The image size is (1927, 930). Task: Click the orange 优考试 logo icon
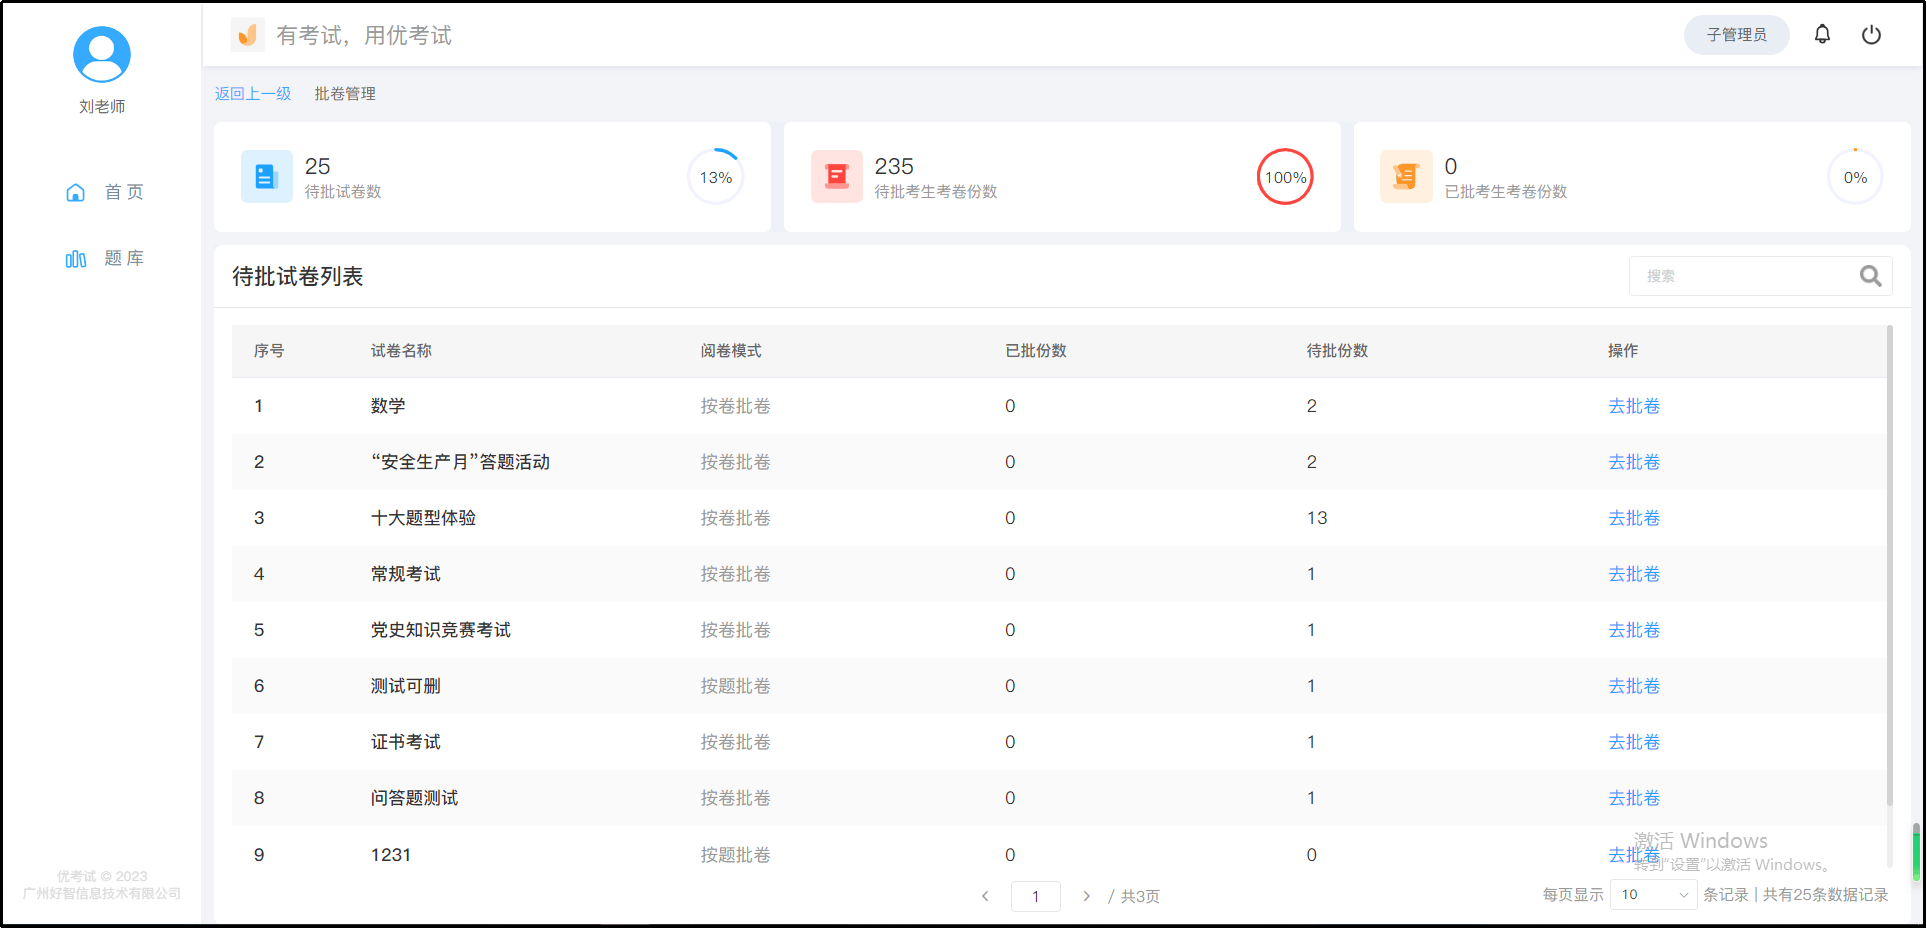coord(247,34)
